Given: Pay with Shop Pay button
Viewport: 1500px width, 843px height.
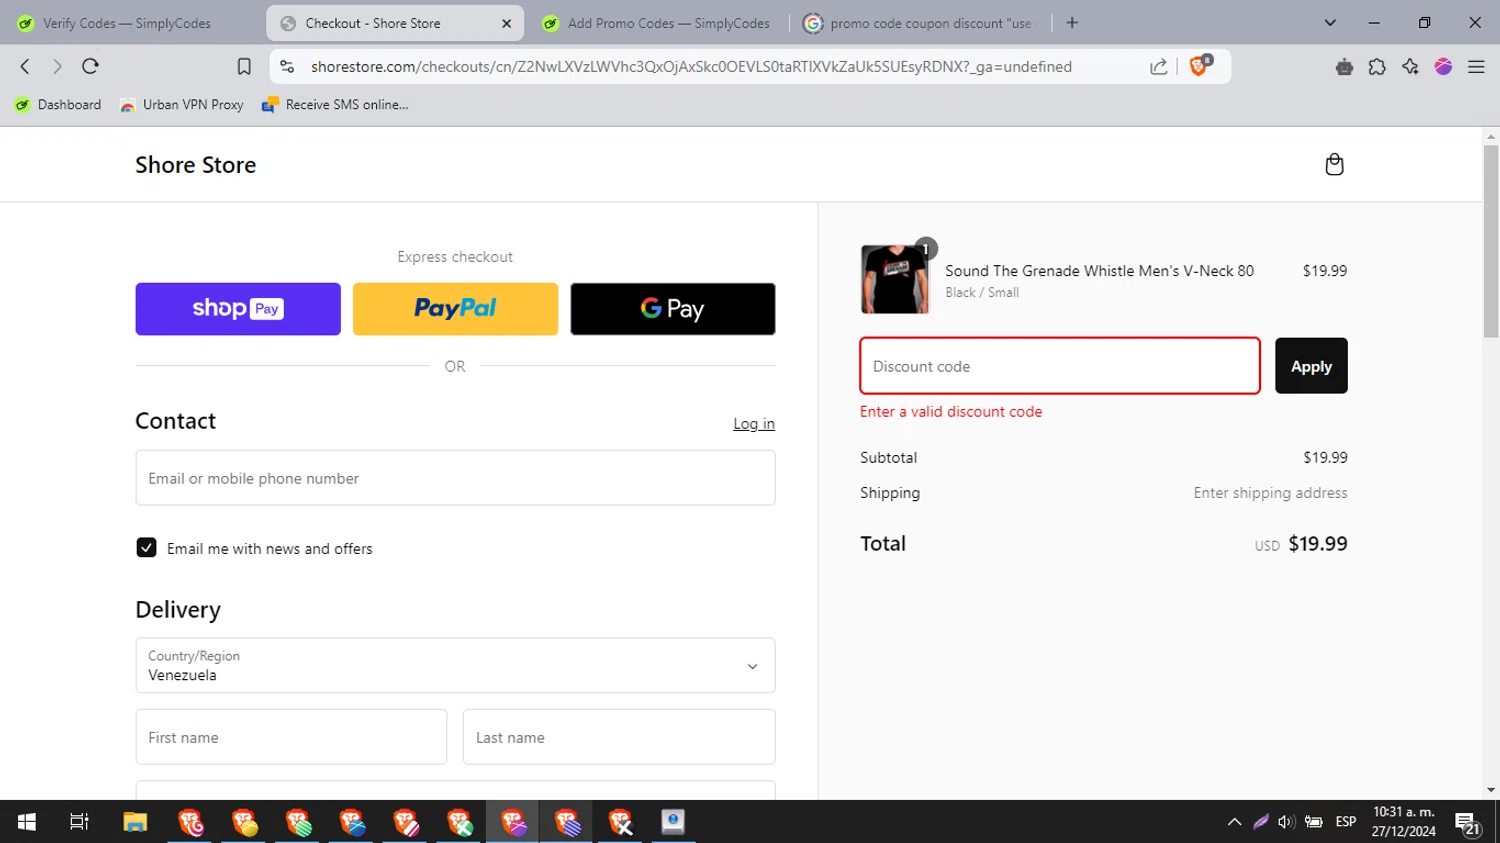Looking at the screenshot, I should [x=238, y=309].
